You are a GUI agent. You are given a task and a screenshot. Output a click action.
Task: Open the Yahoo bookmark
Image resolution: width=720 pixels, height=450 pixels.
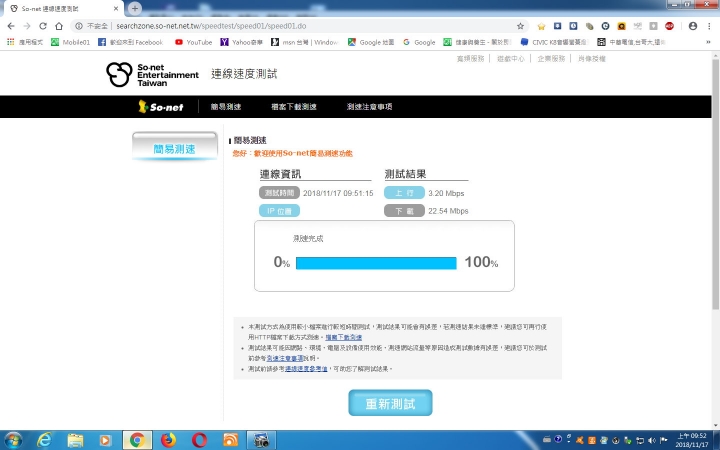click(242, 42)
